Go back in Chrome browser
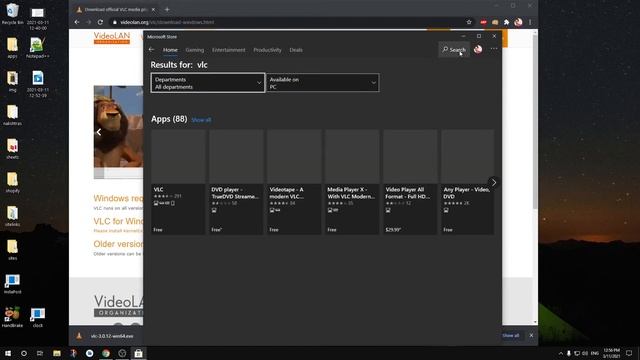Viewport: 640px width, 360px height. tap(77, 22)
